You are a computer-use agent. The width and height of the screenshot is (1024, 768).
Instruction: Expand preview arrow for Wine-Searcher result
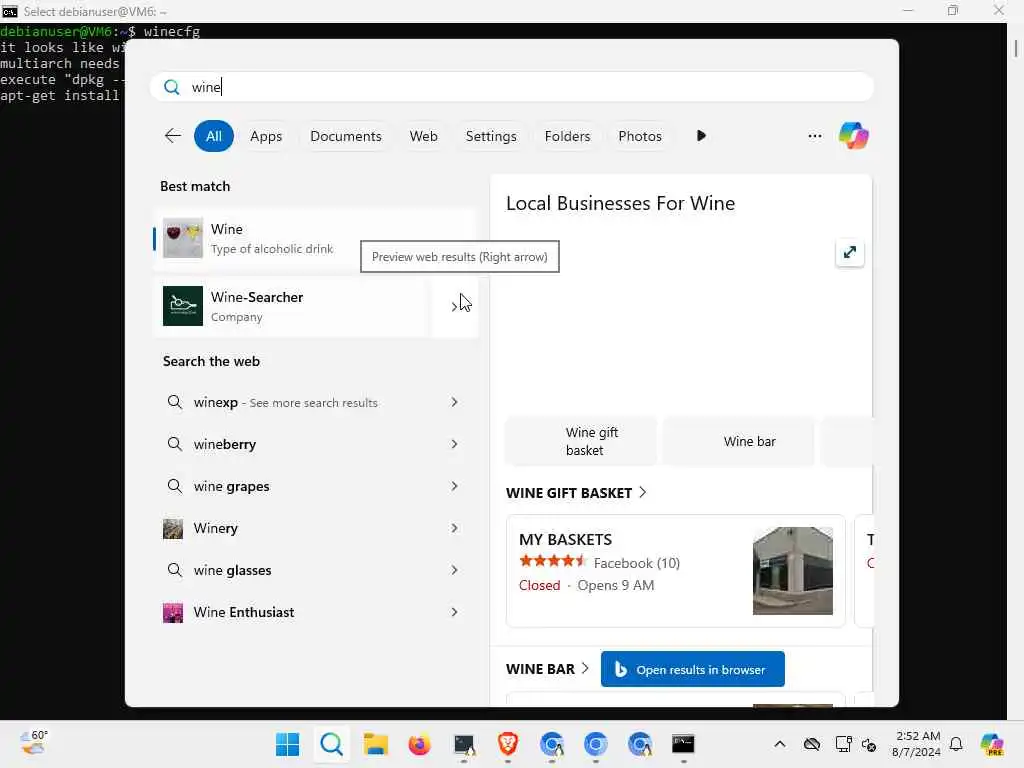pyautogui.click(x=455, y=306)
